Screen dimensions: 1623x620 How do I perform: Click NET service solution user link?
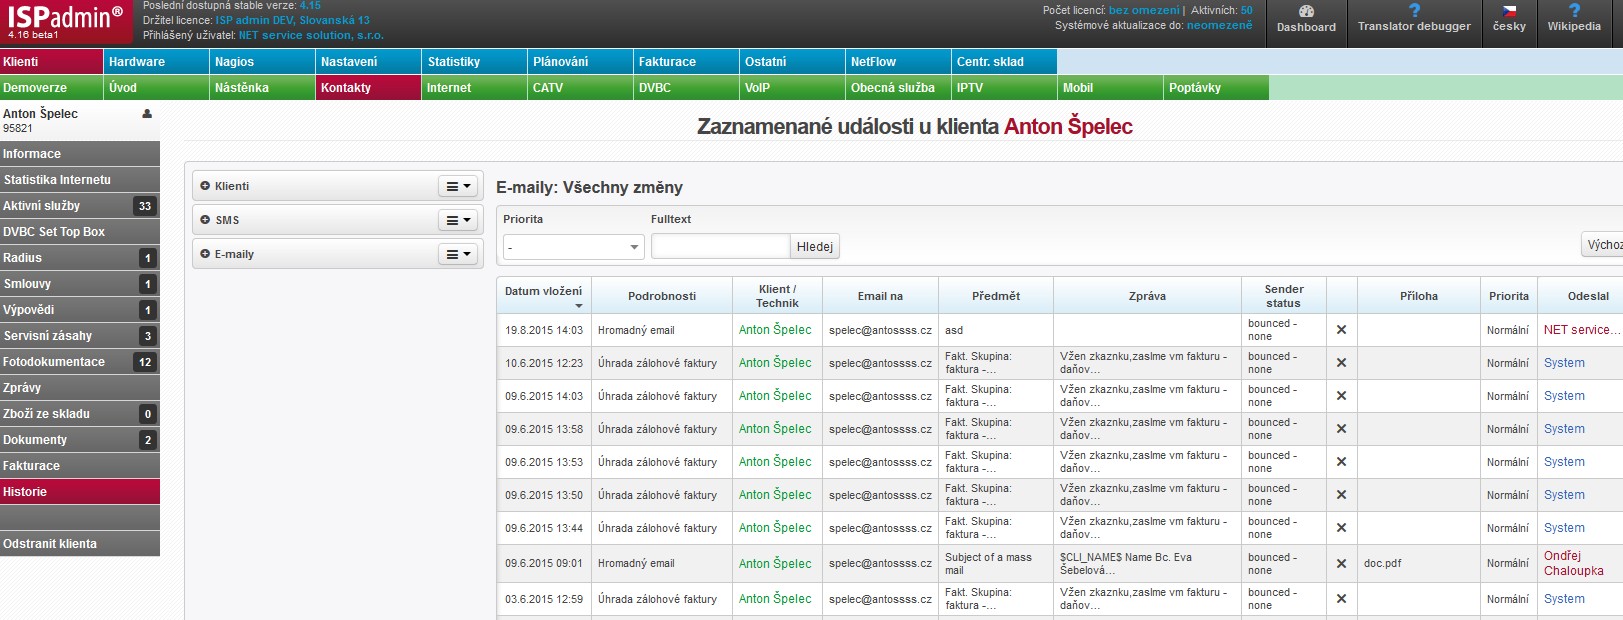[x=310, y=35]
